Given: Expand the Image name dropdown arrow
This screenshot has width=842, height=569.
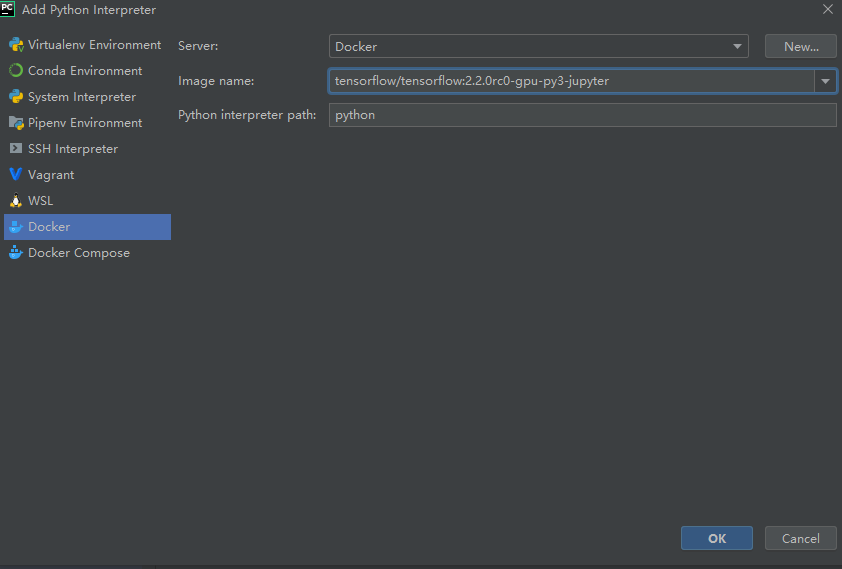Looking at the screenshot, I should click(825, 81).
